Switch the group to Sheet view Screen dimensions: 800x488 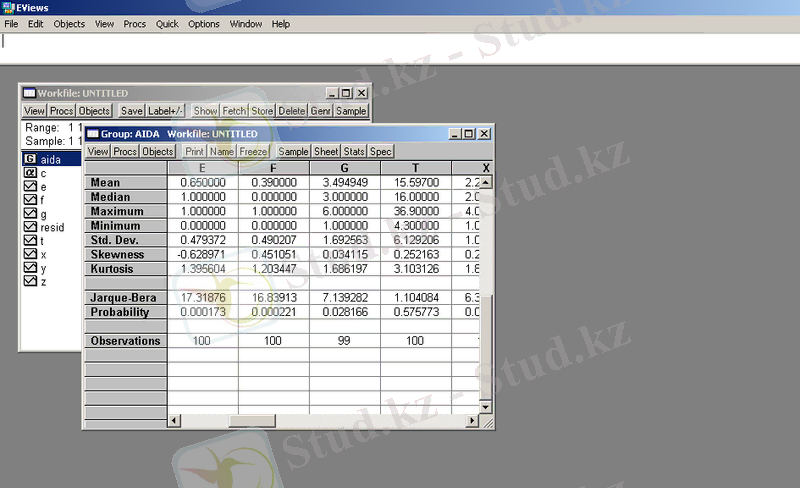click(326, 151)
